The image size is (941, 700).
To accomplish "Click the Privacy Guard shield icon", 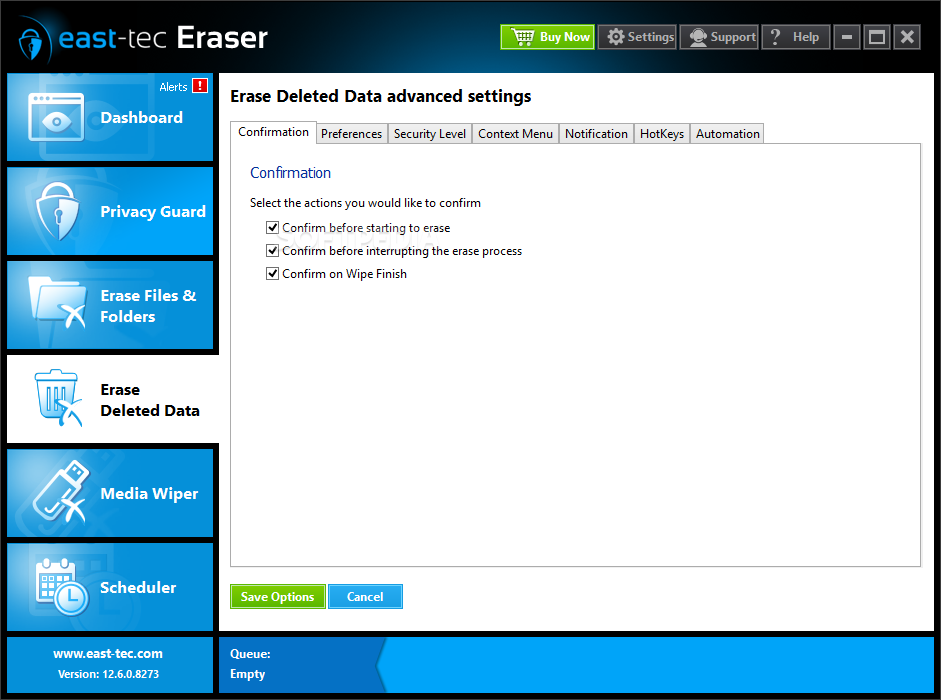I will 58,211.
